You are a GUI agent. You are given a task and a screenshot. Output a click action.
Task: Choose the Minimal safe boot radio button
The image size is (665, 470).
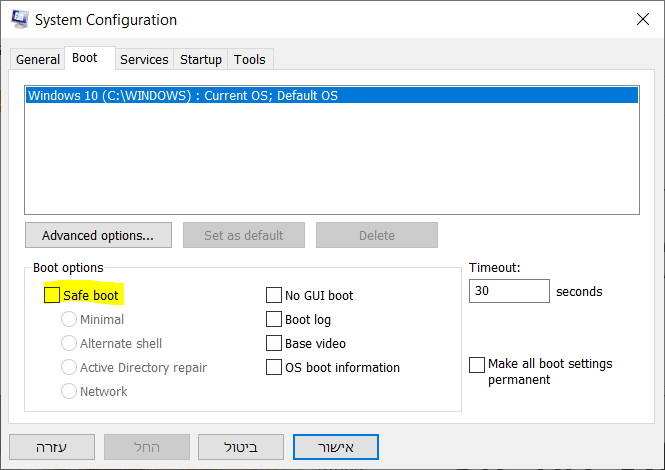click(69, 320)
